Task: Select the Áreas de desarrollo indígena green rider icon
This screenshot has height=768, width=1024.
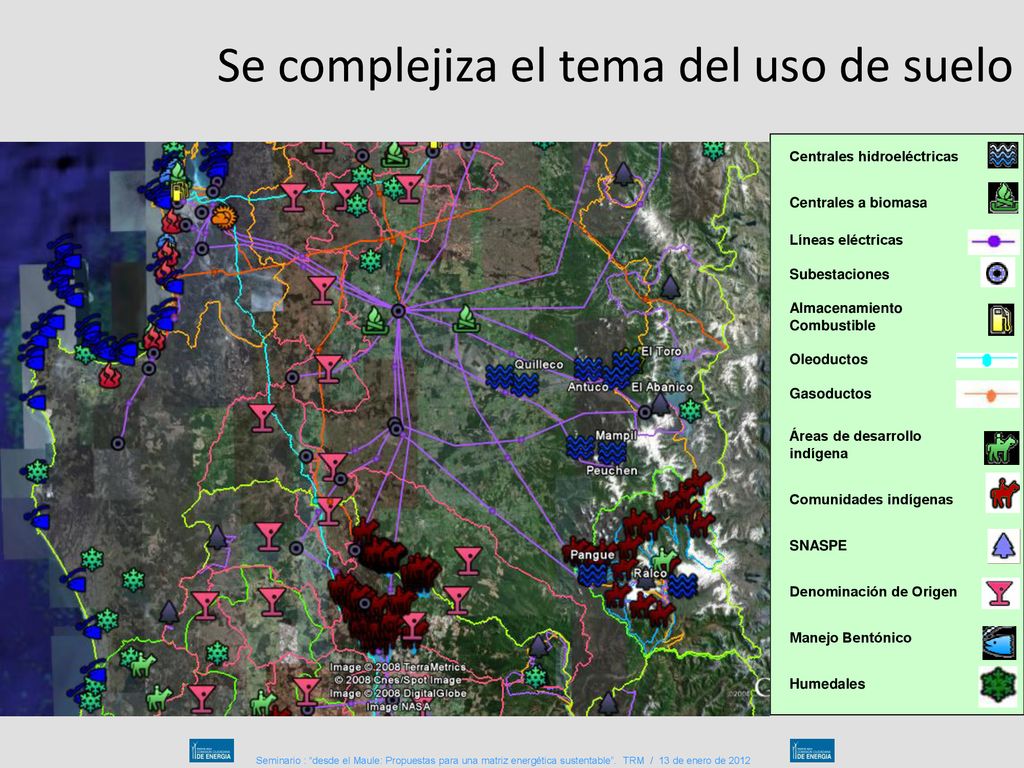Action: pos(1001,448)
